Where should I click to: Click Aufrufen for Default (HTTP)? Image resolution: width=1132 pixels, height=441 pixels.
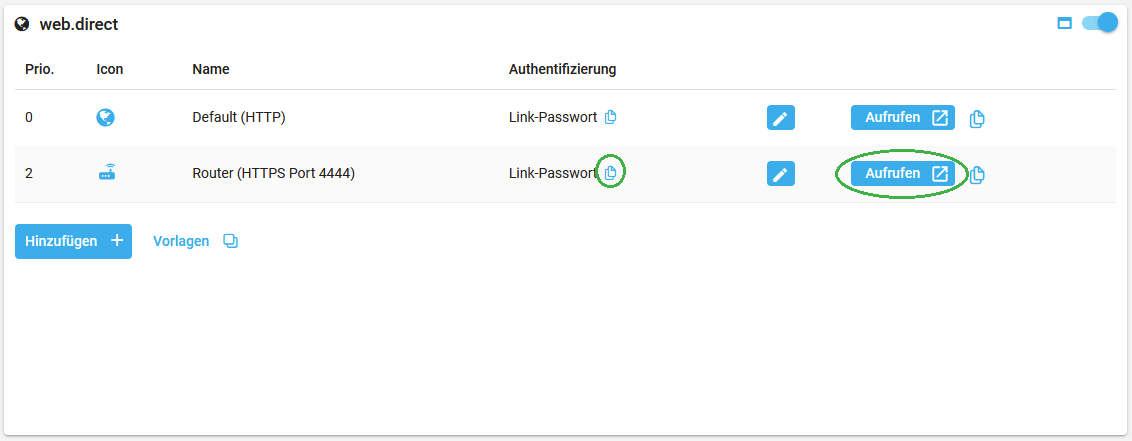902,117
